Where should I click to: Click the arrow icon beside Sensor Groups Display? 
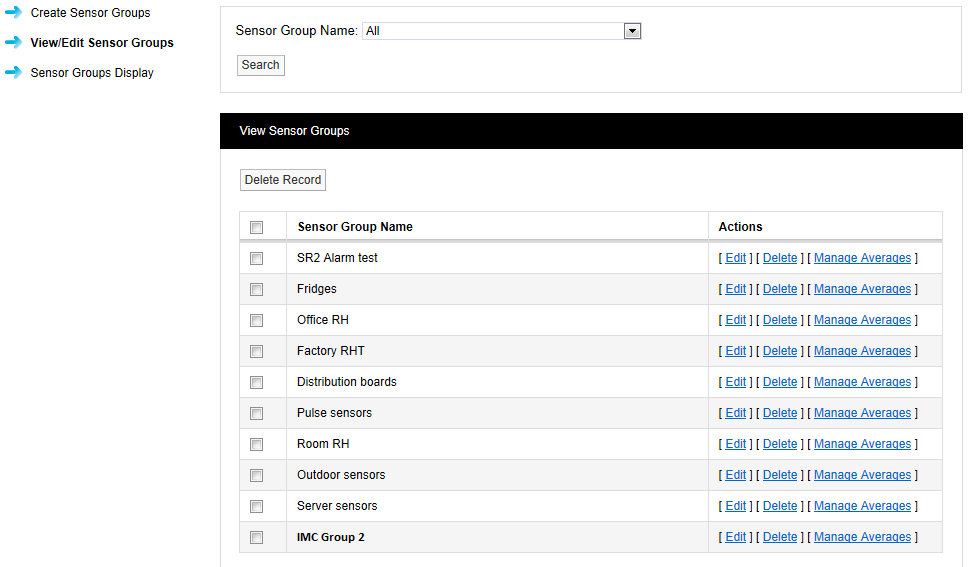[x=13, y=73]
